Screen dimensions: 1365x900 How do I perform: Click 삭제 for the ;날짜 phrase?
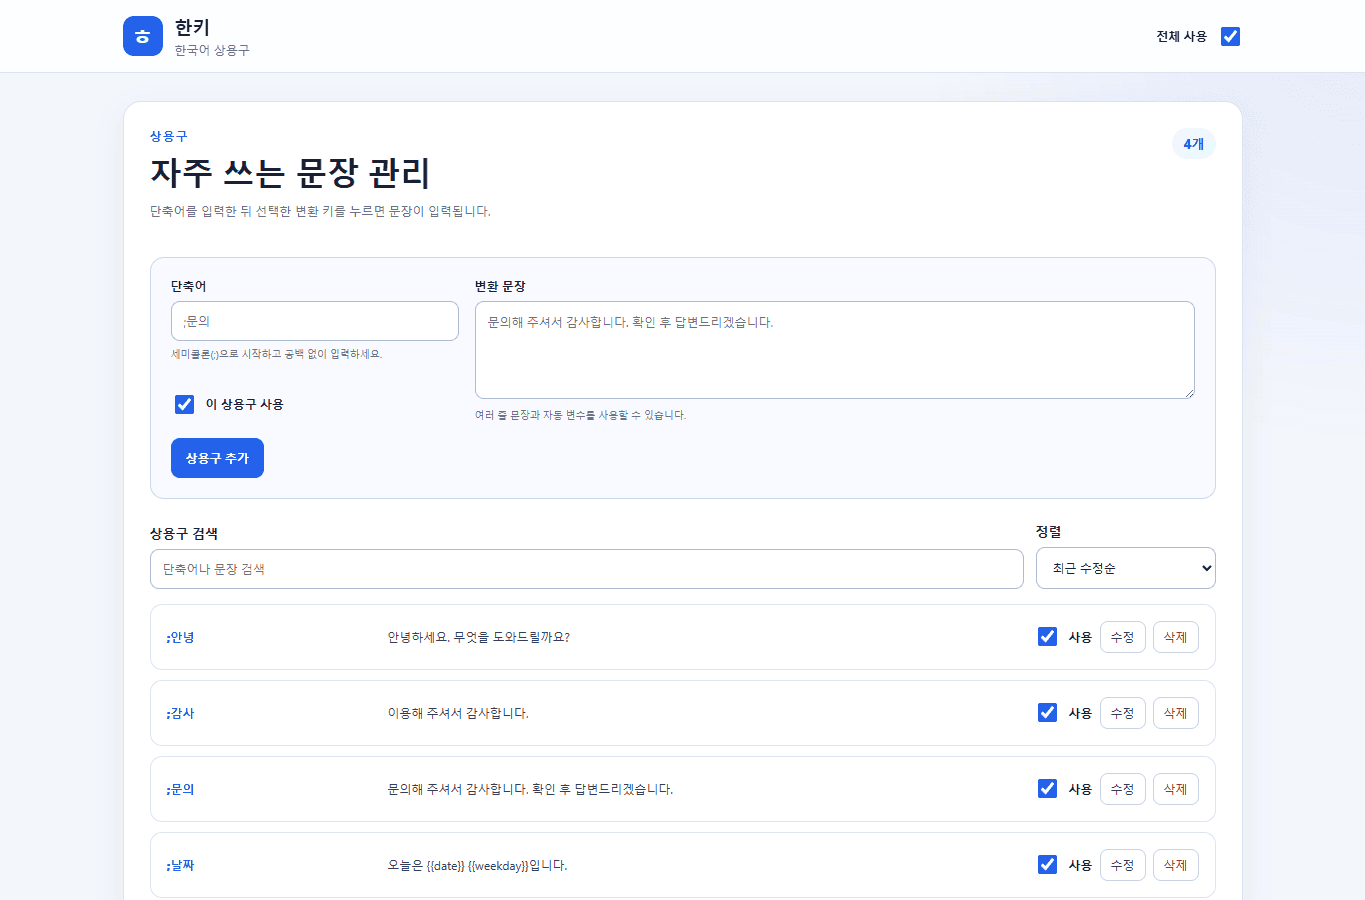click(x=1176, y=865)
